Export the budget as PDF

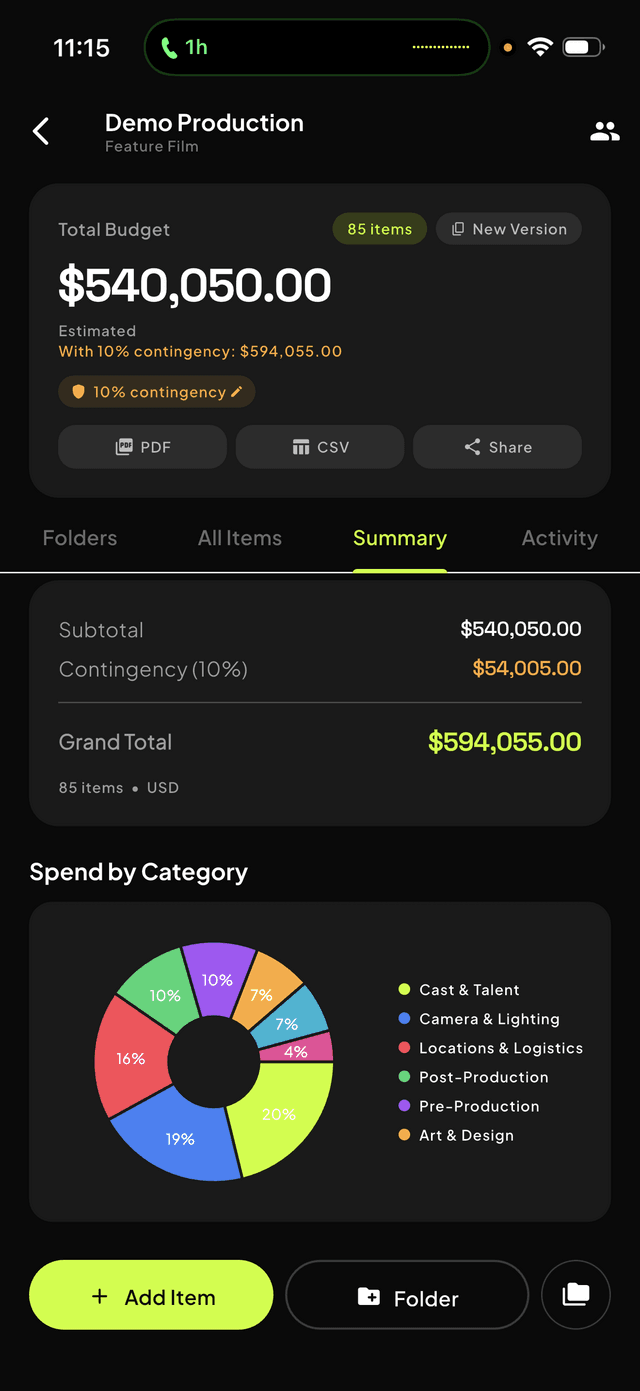(142, 447)
